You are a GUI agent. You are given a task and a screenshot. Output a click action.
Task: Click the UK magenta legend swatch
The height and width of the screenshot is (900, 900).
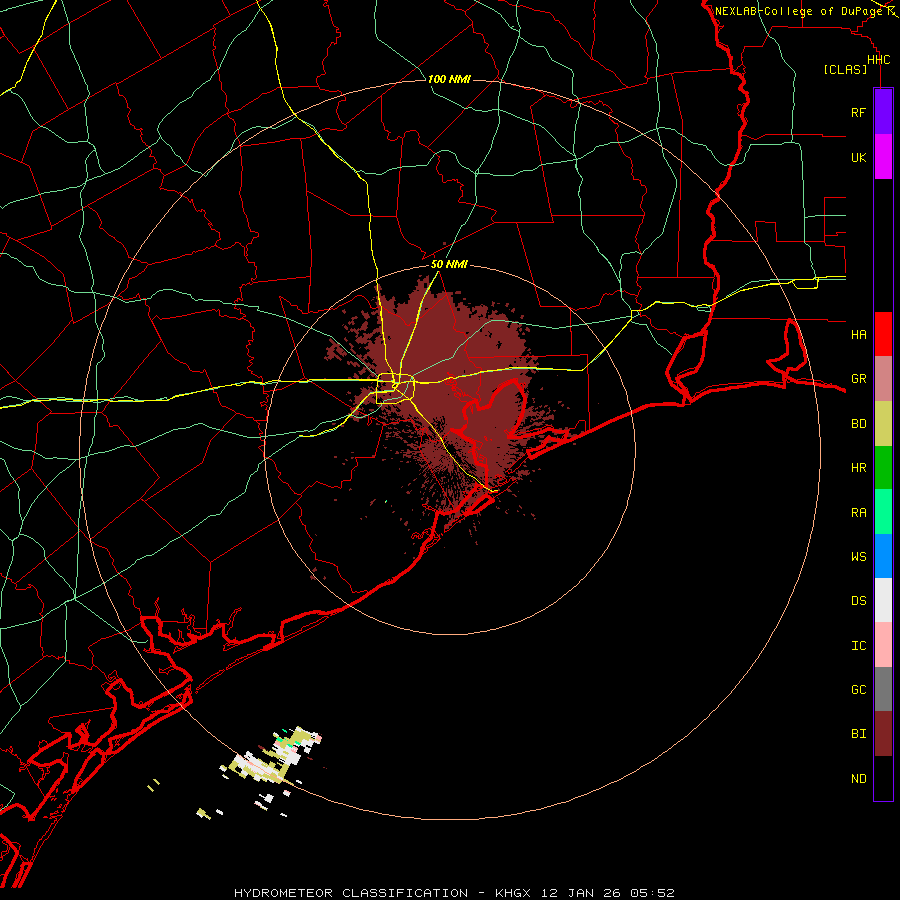[x=883, y=157]
